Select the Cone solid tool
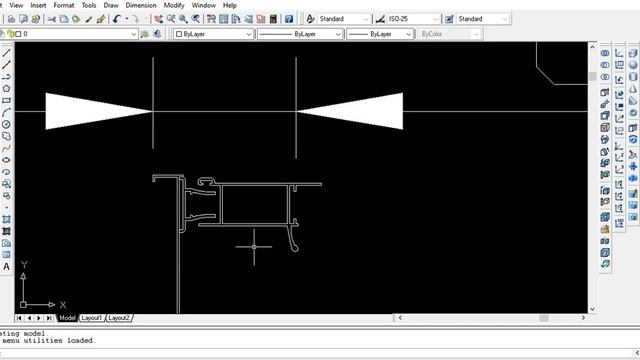Image resolution: width=640 pixels, height=360 pixels. click(x=633, y=89)
